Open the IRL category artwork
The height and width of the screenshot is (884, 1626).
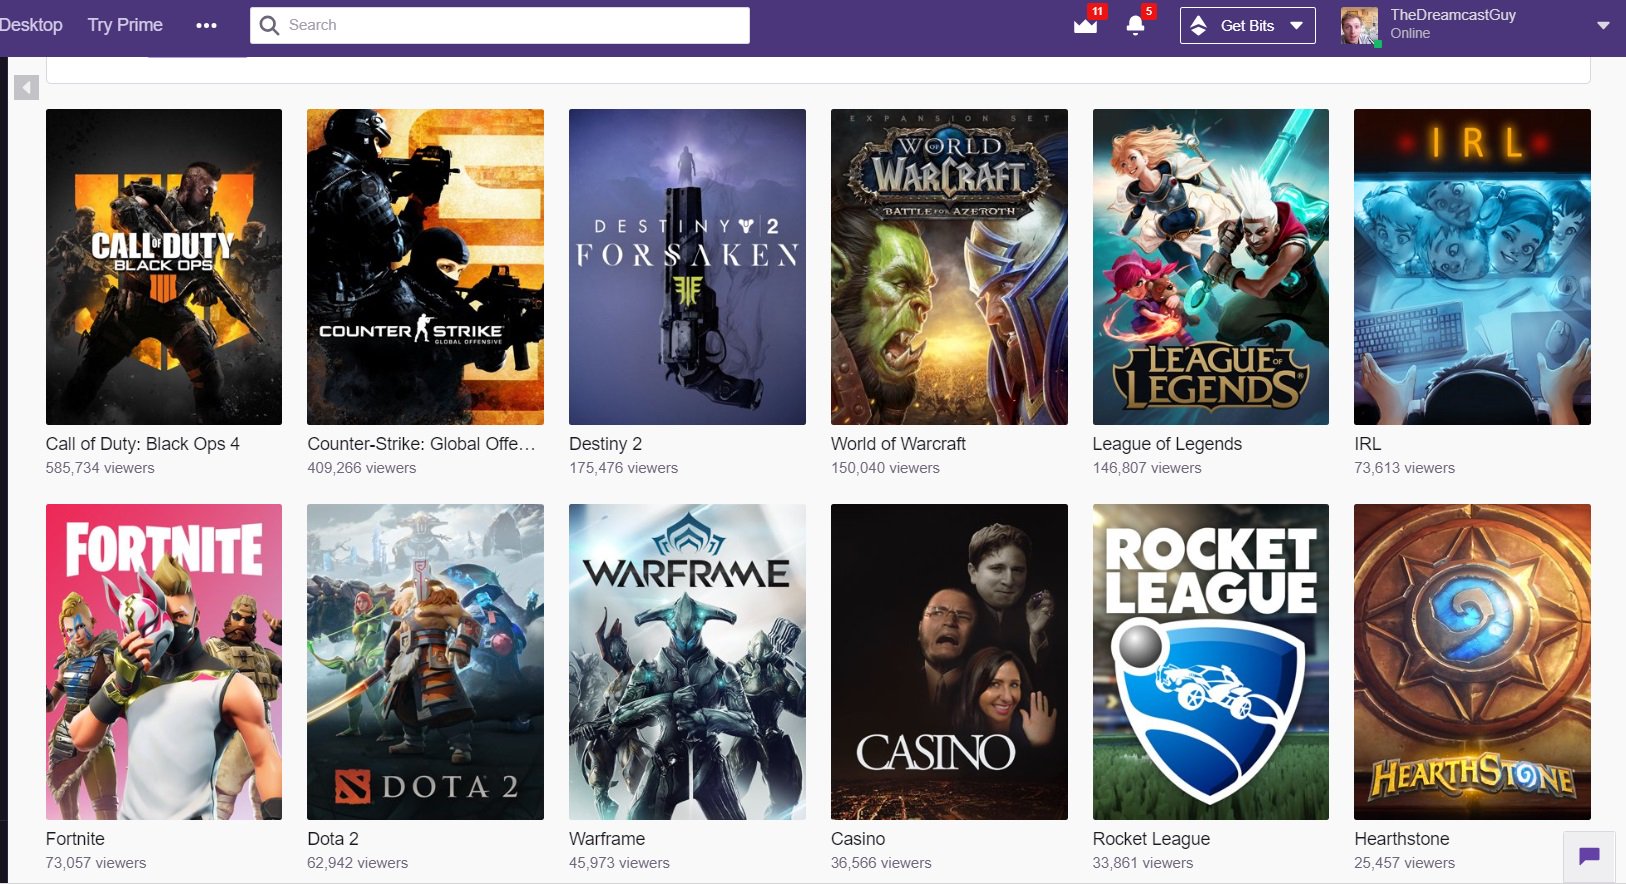coord(1472,267)
